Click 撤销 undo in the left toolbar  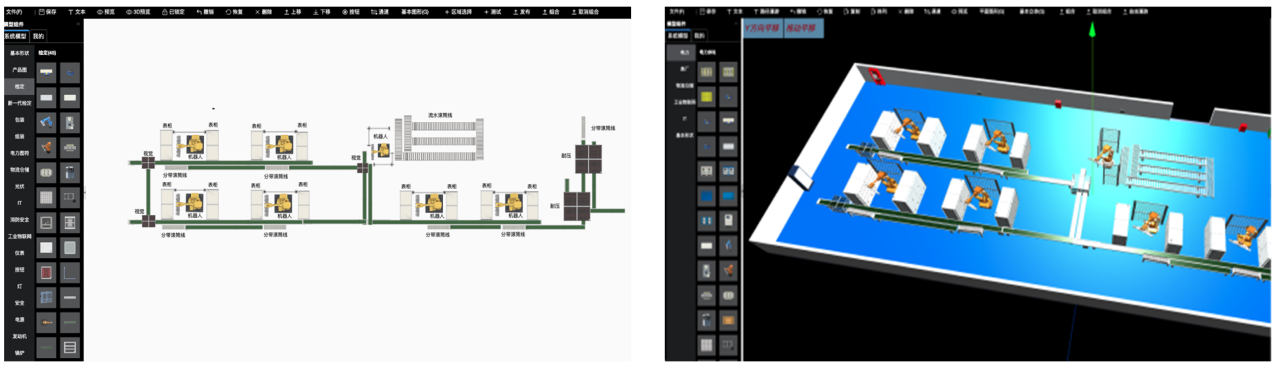click(205, 12)
